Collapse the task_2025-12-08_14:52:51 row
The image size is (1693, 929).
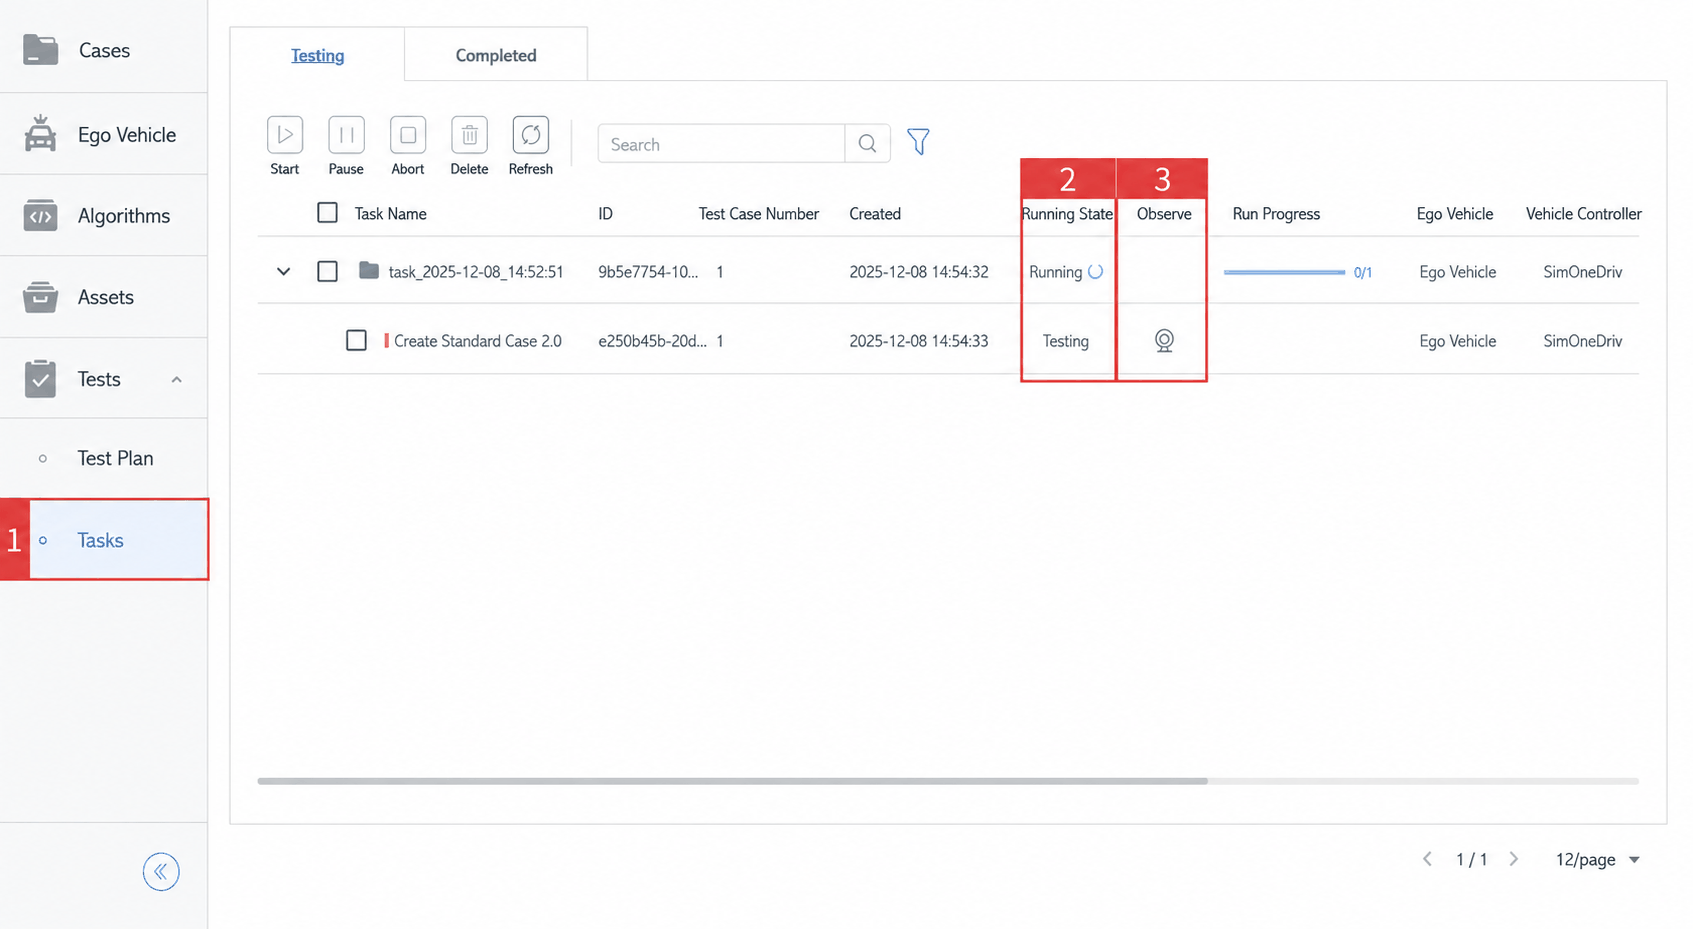point(284,271)
